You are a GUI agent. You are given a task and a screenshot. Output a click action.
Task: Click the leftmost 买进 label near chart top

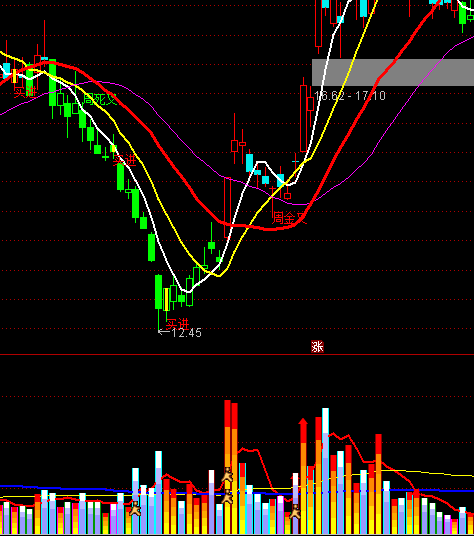pos(25,92)
